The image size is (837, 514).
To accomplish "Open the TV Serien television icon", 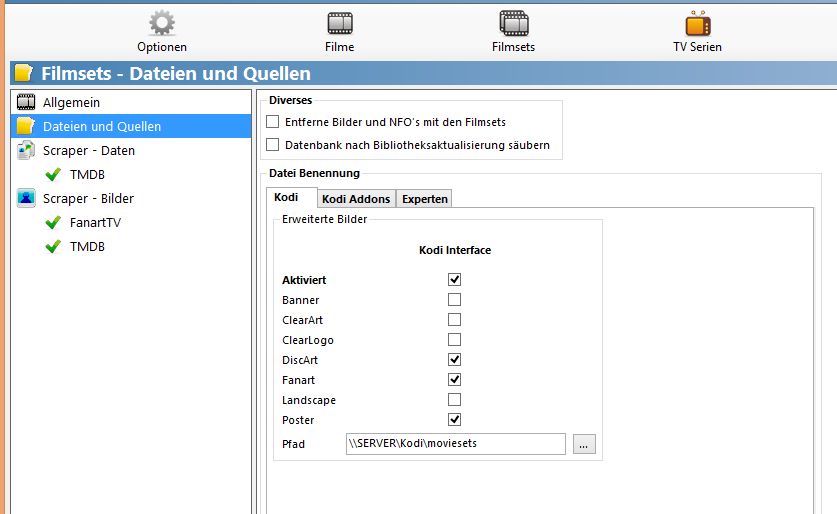I will 698,23.
